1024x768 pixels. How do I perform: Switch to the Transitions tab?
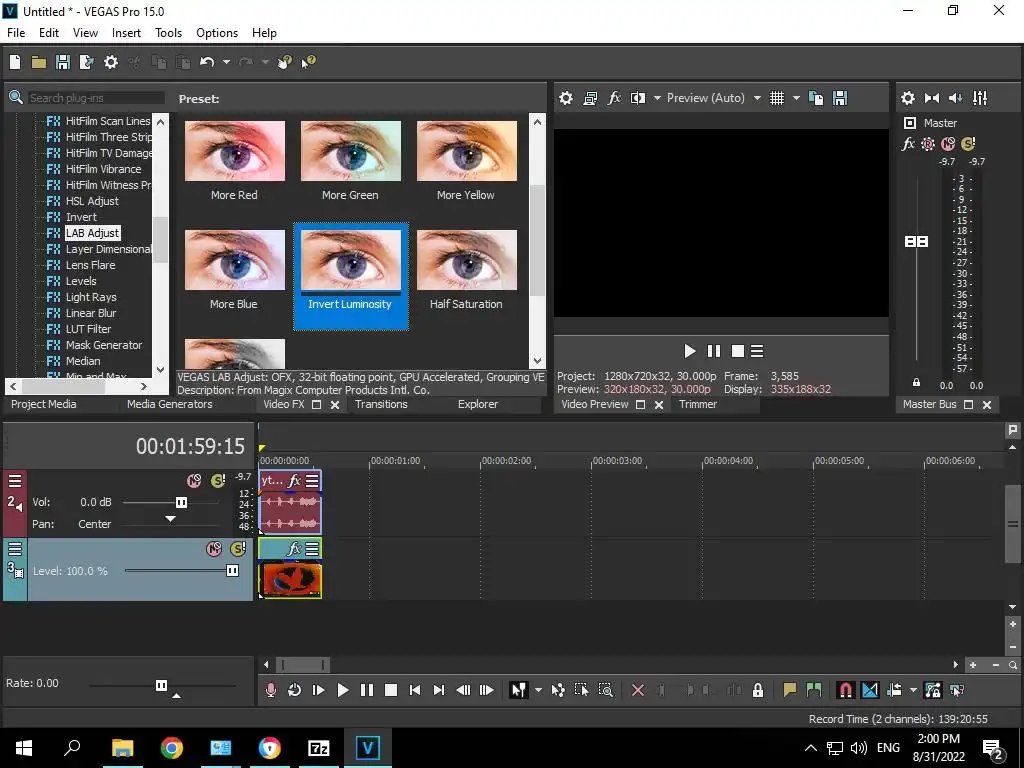coord(381,404)
